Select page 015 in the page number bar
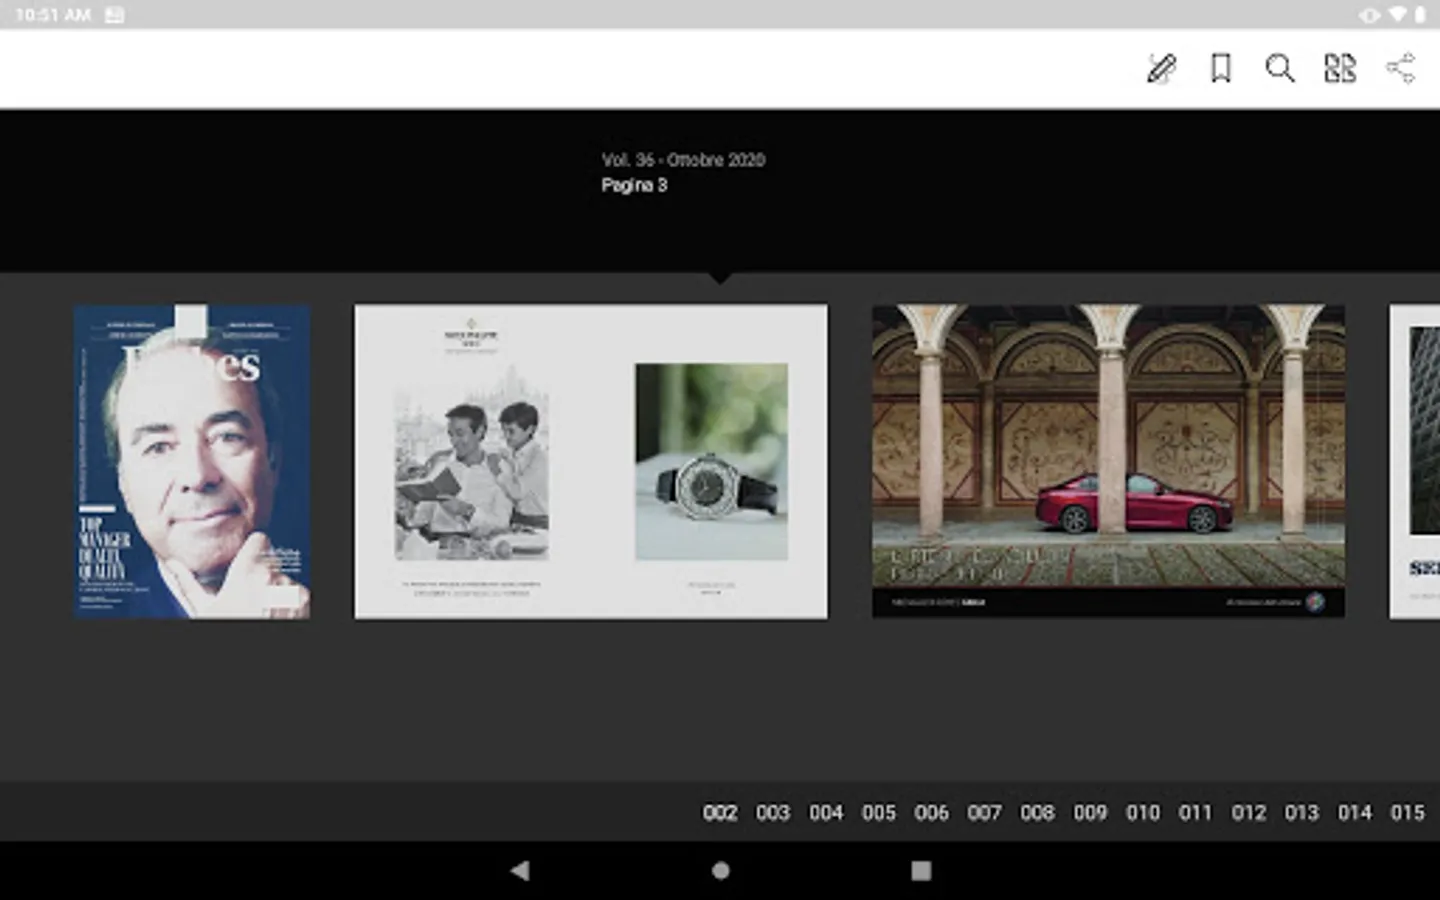The height and width of the screenshot is (900, 1440). click(x=1407, y=813)
